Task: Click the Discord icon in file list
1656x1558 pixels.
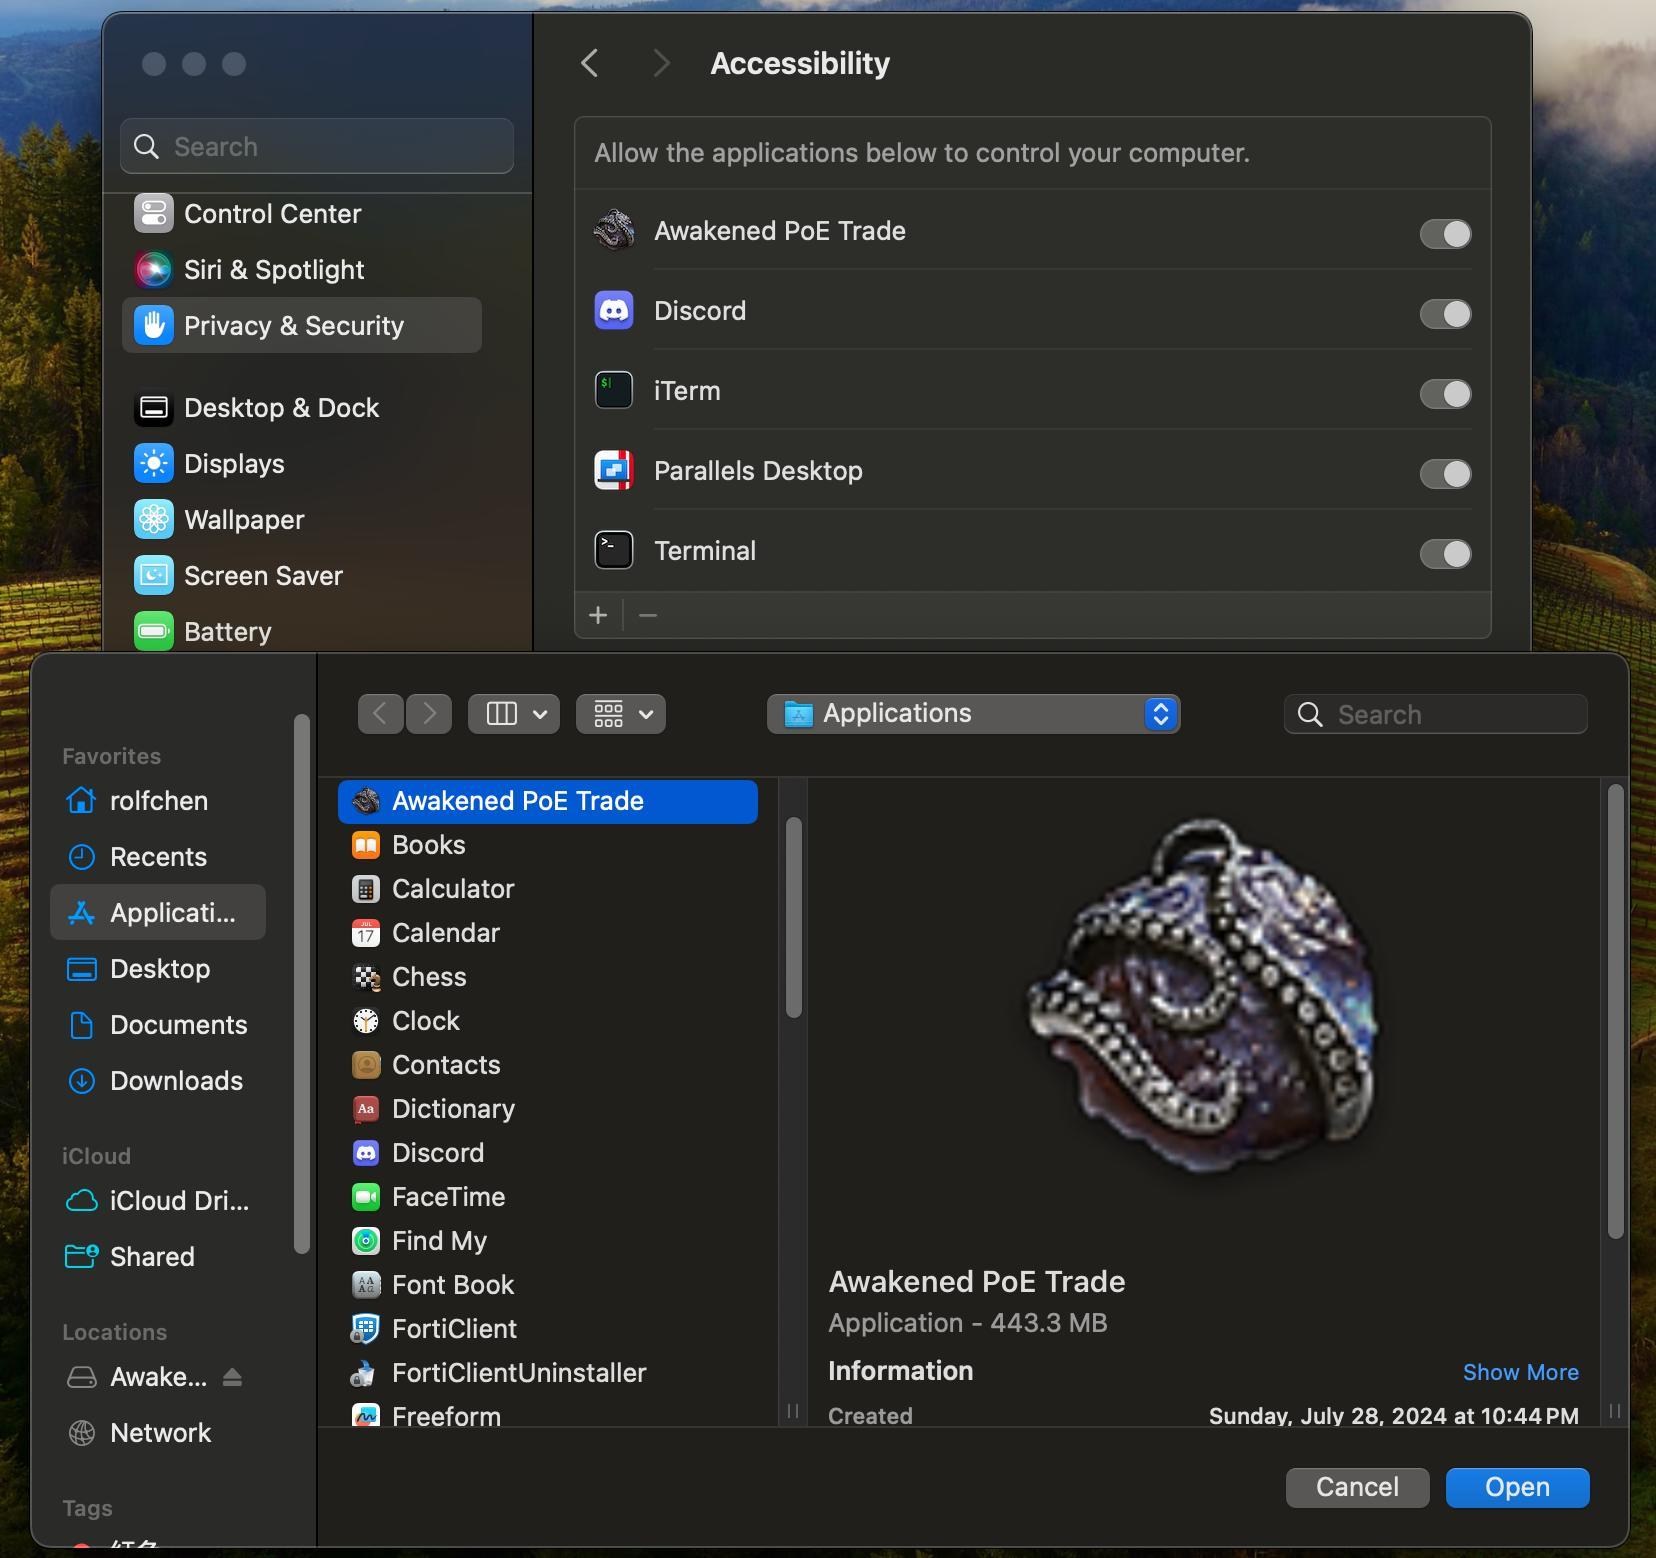Action: [x=366, y=1153]
